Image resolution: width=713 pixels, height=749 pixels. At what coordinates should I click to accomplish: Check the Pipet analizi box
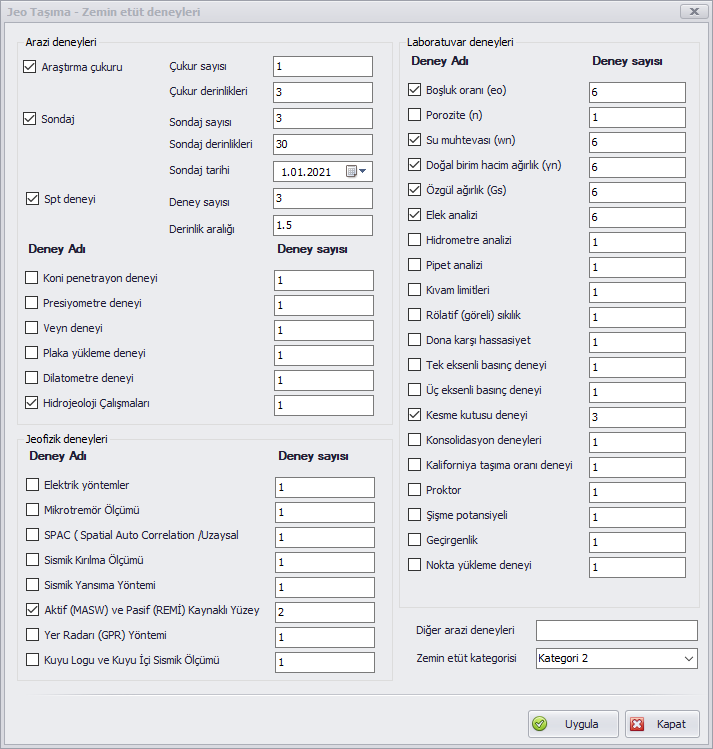pos(415,265)
